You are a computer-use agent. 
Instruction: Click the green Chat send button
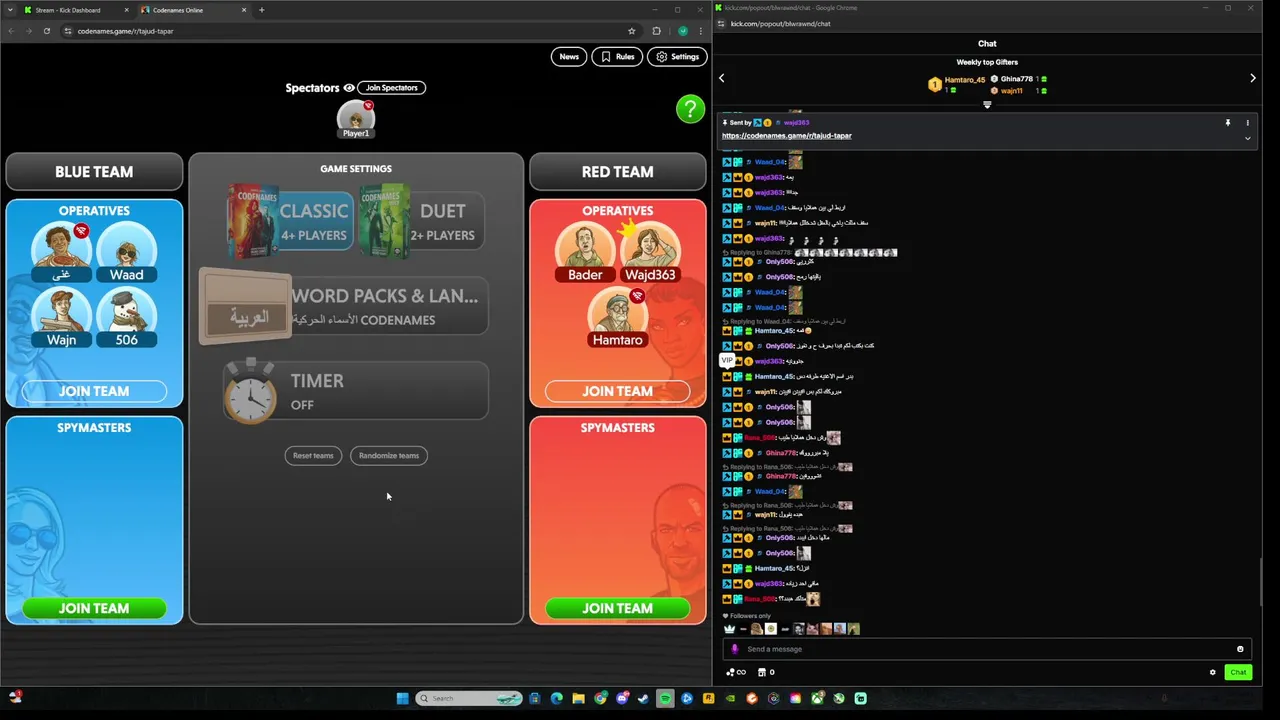tap(1238, 672)
